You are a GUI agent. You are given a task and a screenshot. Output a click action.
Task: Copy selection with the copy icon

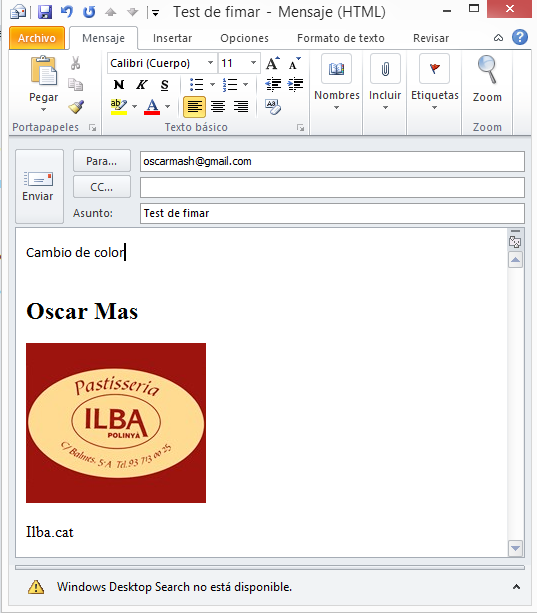[x=75, y=84]
